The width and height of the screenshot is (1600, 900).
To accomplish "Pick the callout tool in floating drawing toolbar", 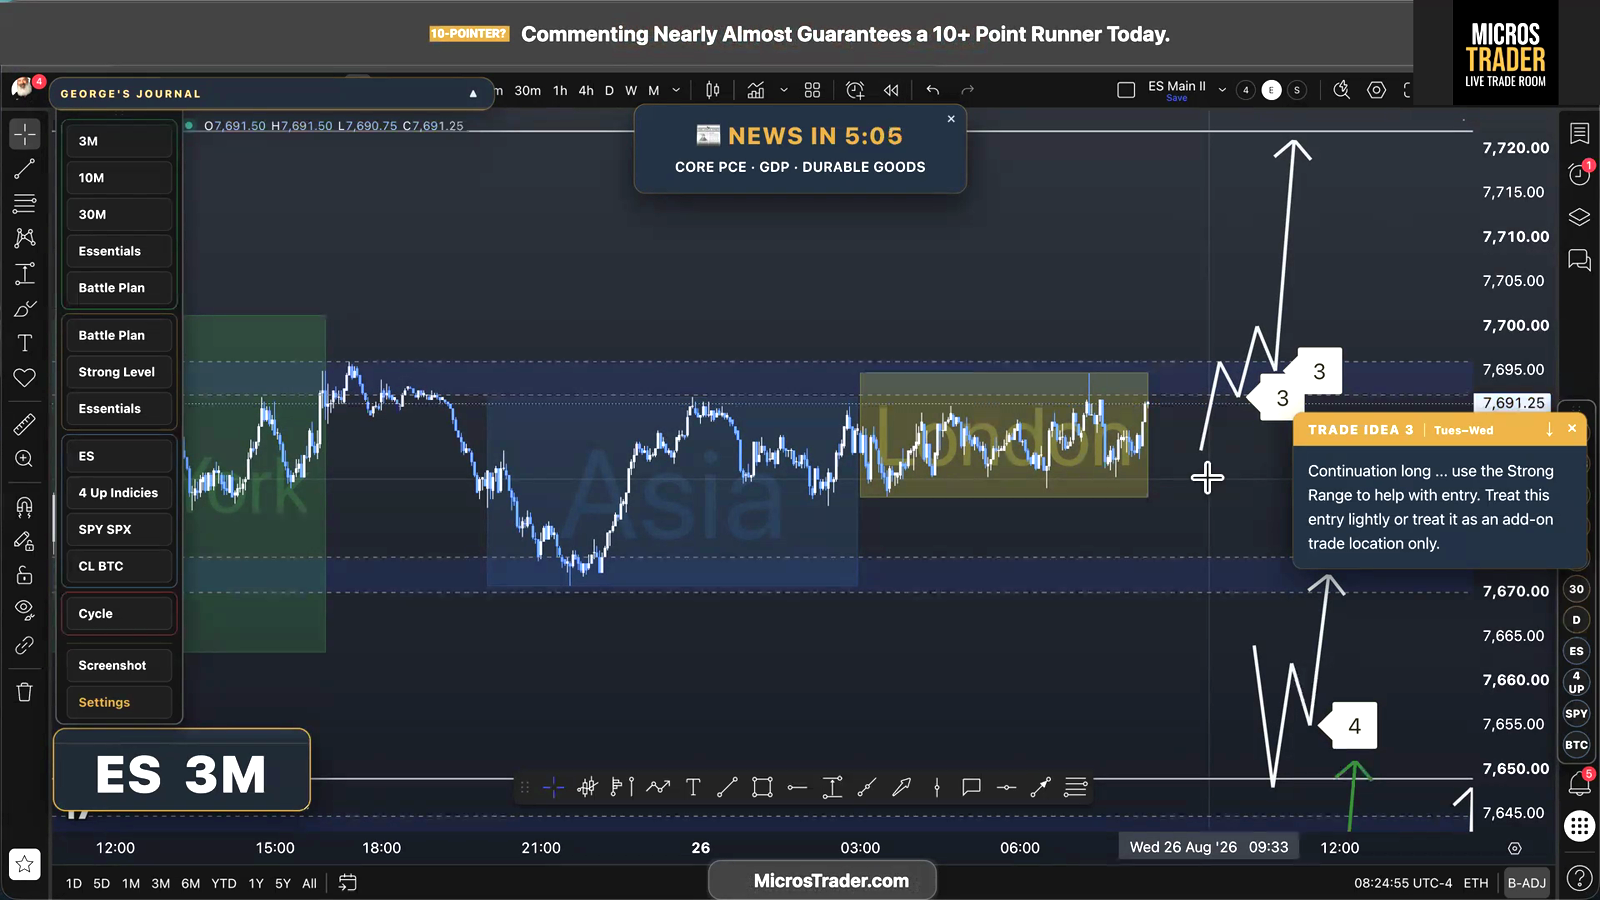I will [x=971, y=788].
